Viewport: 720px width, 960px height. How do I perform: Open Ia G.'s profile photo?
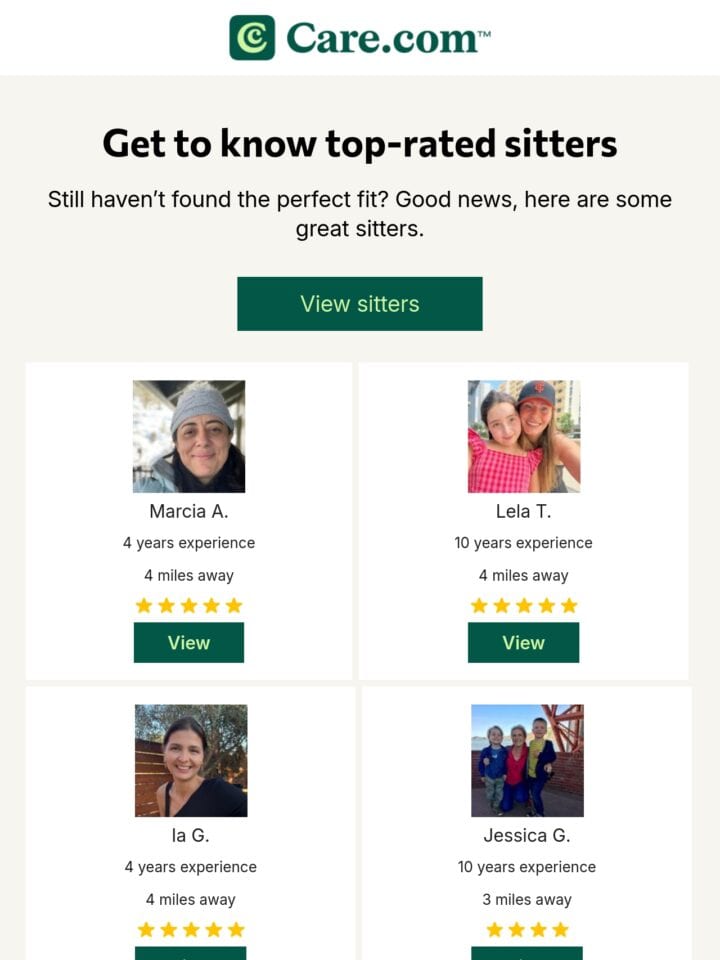(191, 760)
